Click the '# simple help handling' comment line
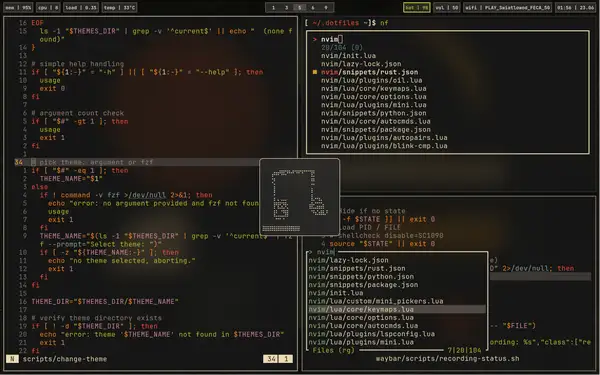 pyautogui.click(x=78, y=64)
